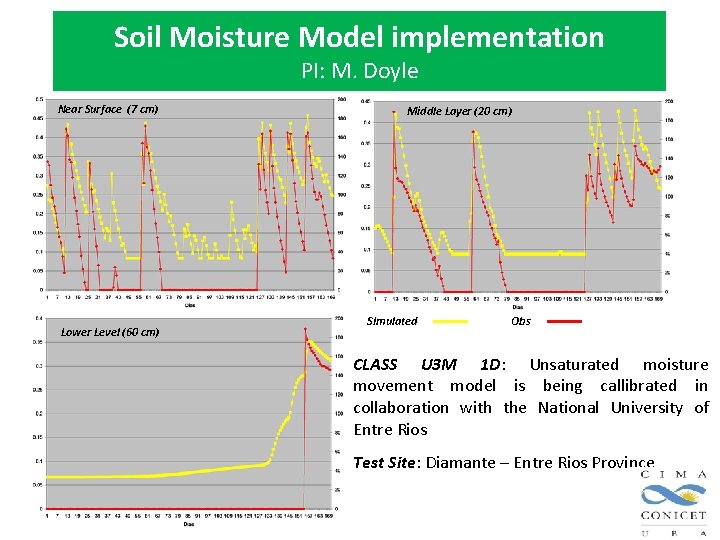Image resolution: width=720 pixels, height=540 pixels.
Task: Click the 'CONICET' lettering in logo
Action: coord(674,515)
